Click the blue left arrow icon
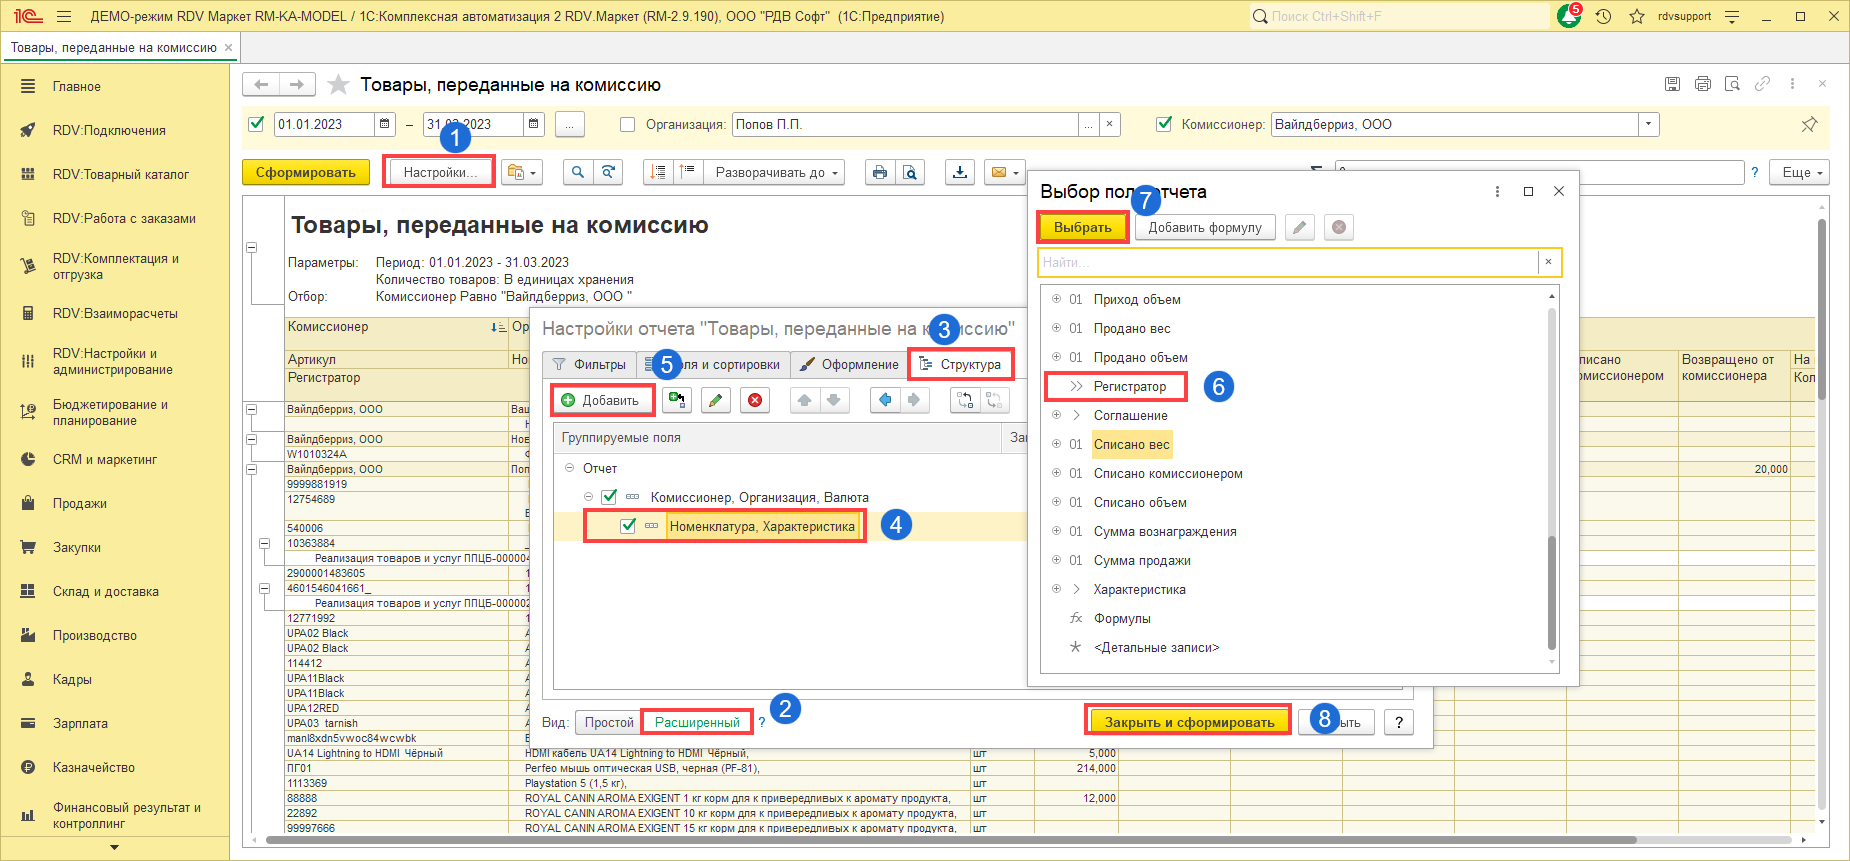Image resolution: width=1850 pixels, height=861 pixels. tap(884, 400)
